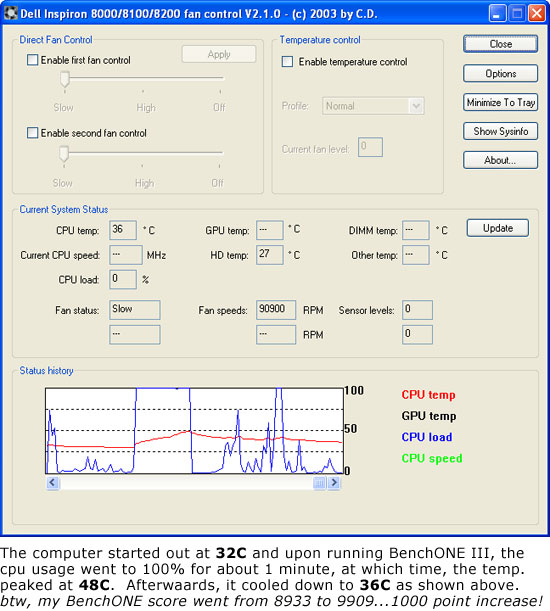This screenshot has height=611, width=550.
Task: Click the second fan status field
Action: click(134, 335)
